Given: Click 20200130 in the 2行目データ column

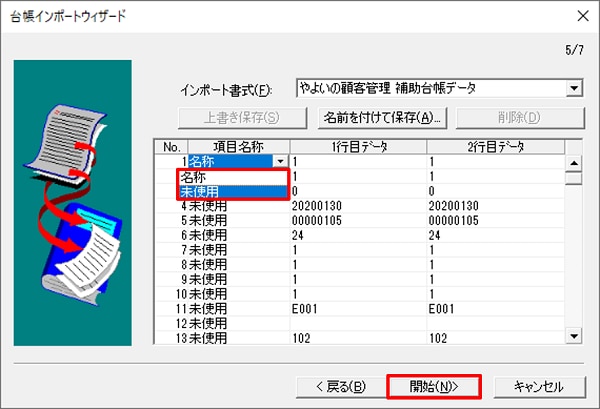Looking at the screenshot, I should 453,206.
